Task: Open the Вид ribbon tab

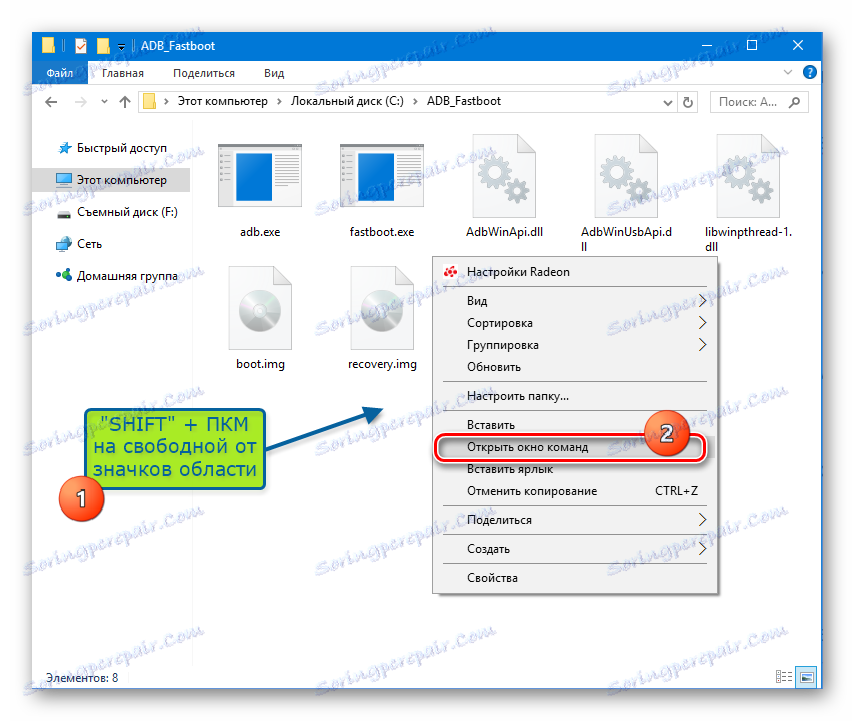Action: pyautogui.click(x=274, y=73)
